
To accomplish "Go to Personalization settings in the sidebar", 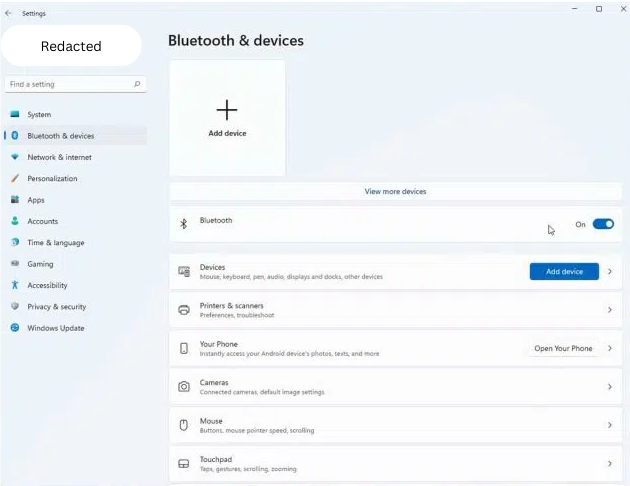I will point(52,178).
